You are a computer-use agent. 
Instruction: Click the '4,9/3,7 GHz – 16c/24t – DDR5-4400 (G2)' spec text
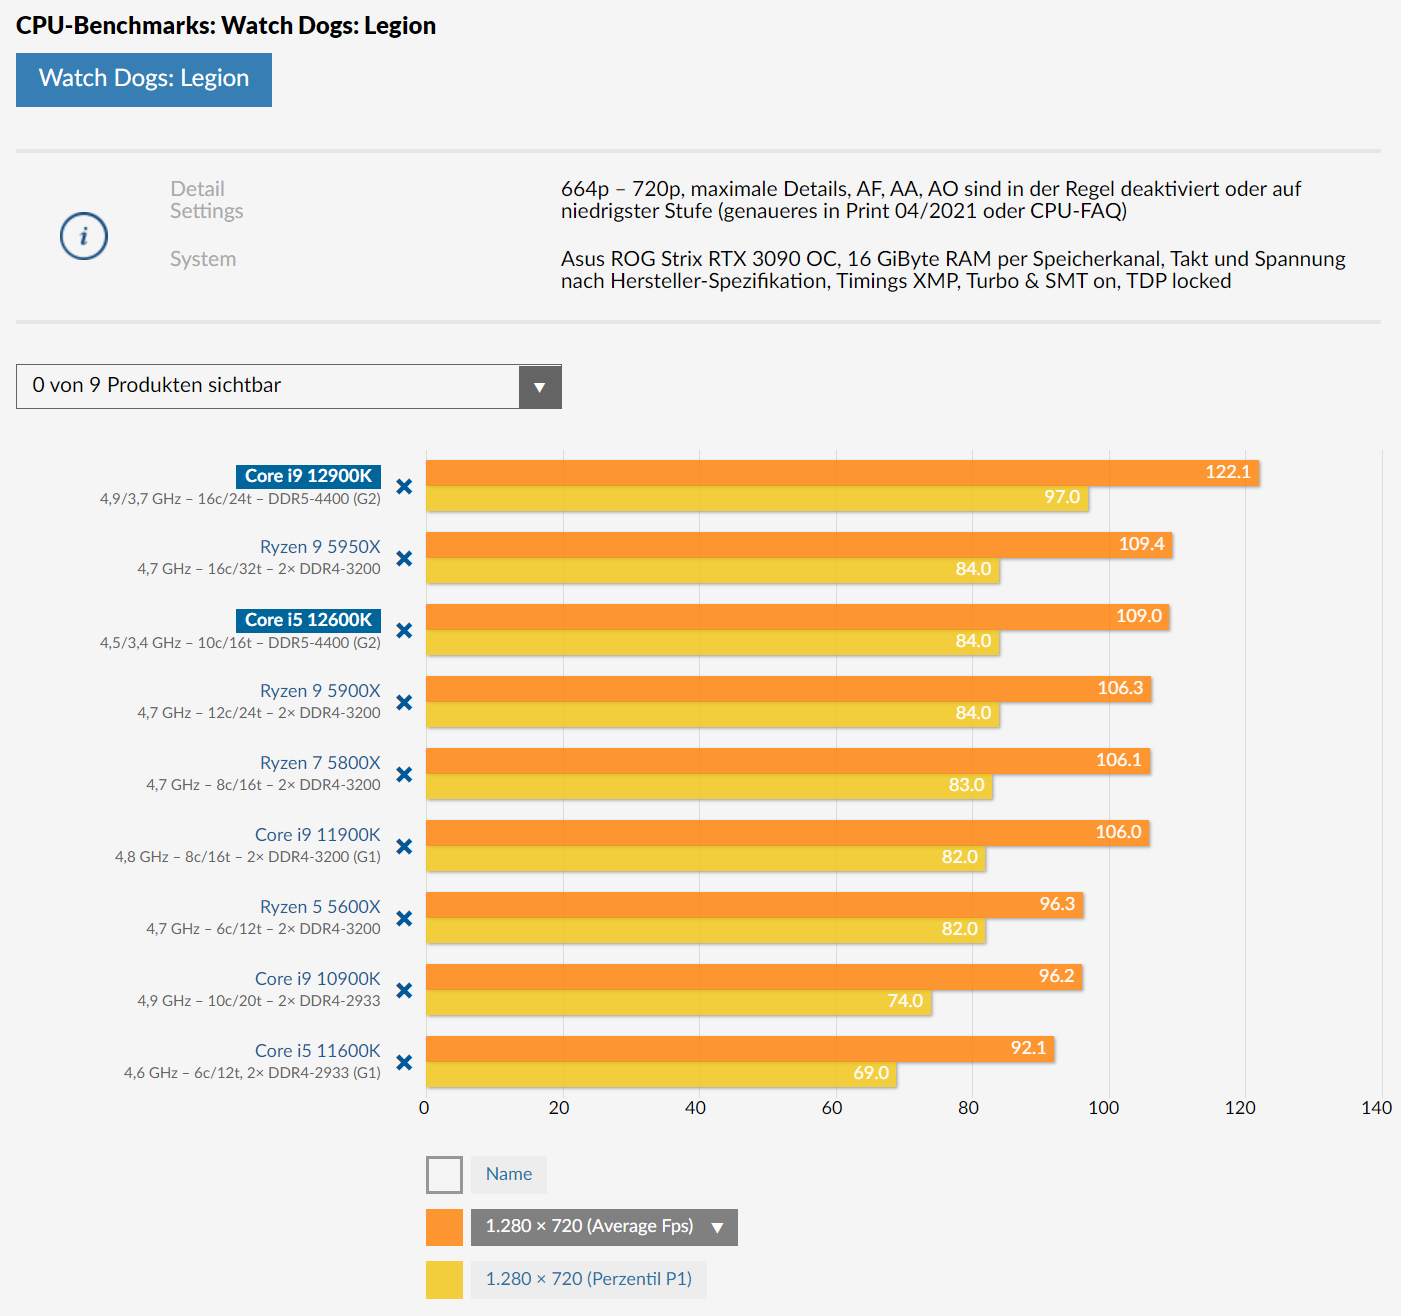(x=240, y=499)
